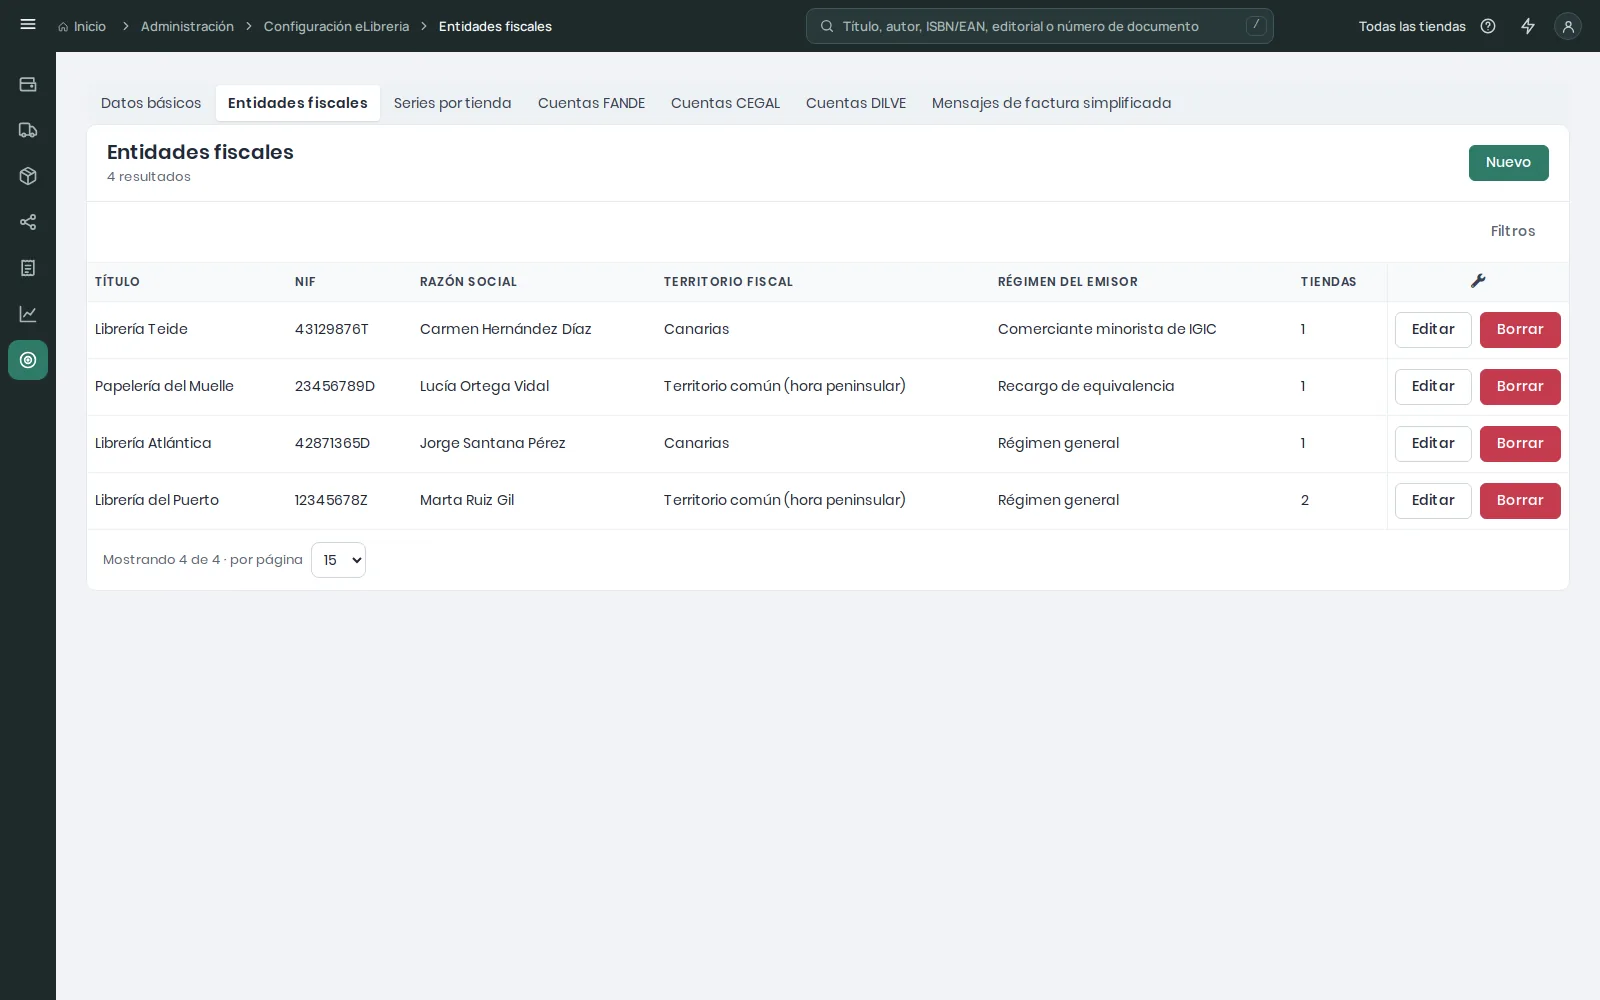Viewport: 1600px width, 1000px height.
Task: Open the share nodes sidebar icon
Action: point(28,222)
